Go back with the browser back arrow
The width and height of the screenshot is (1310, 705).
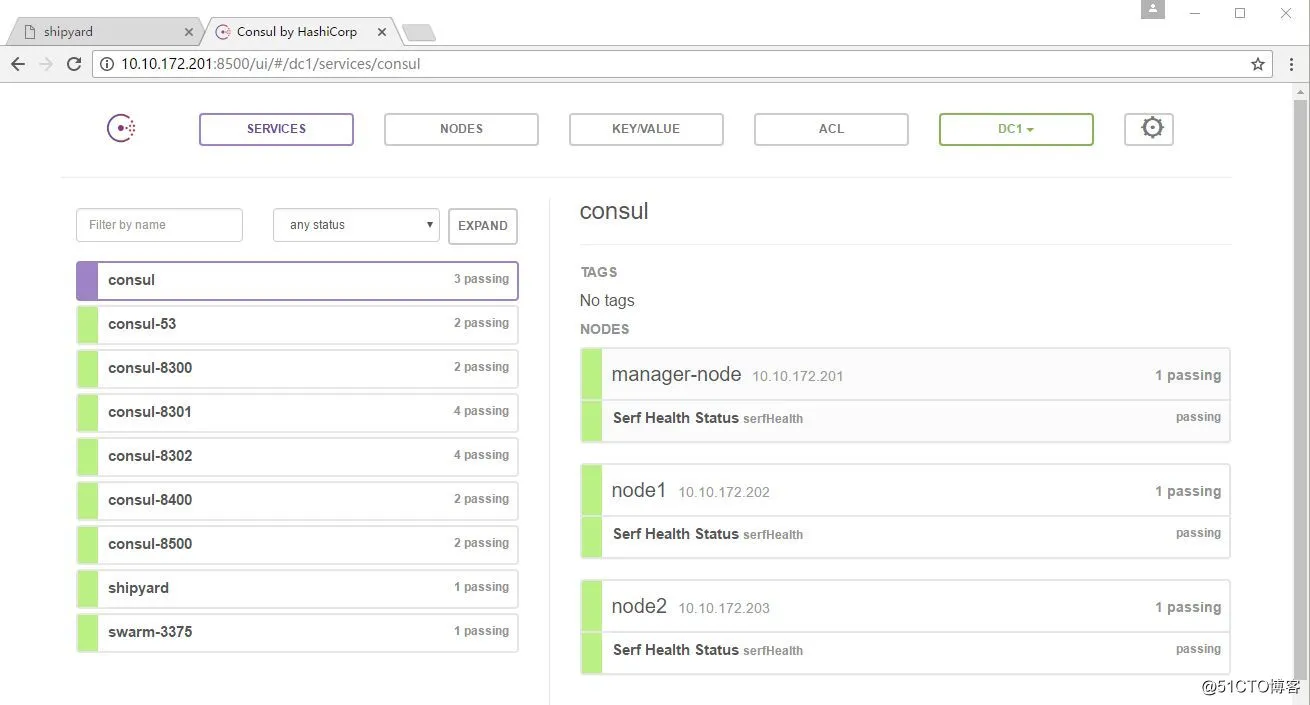pyautogui.click(x=18, y=63)
